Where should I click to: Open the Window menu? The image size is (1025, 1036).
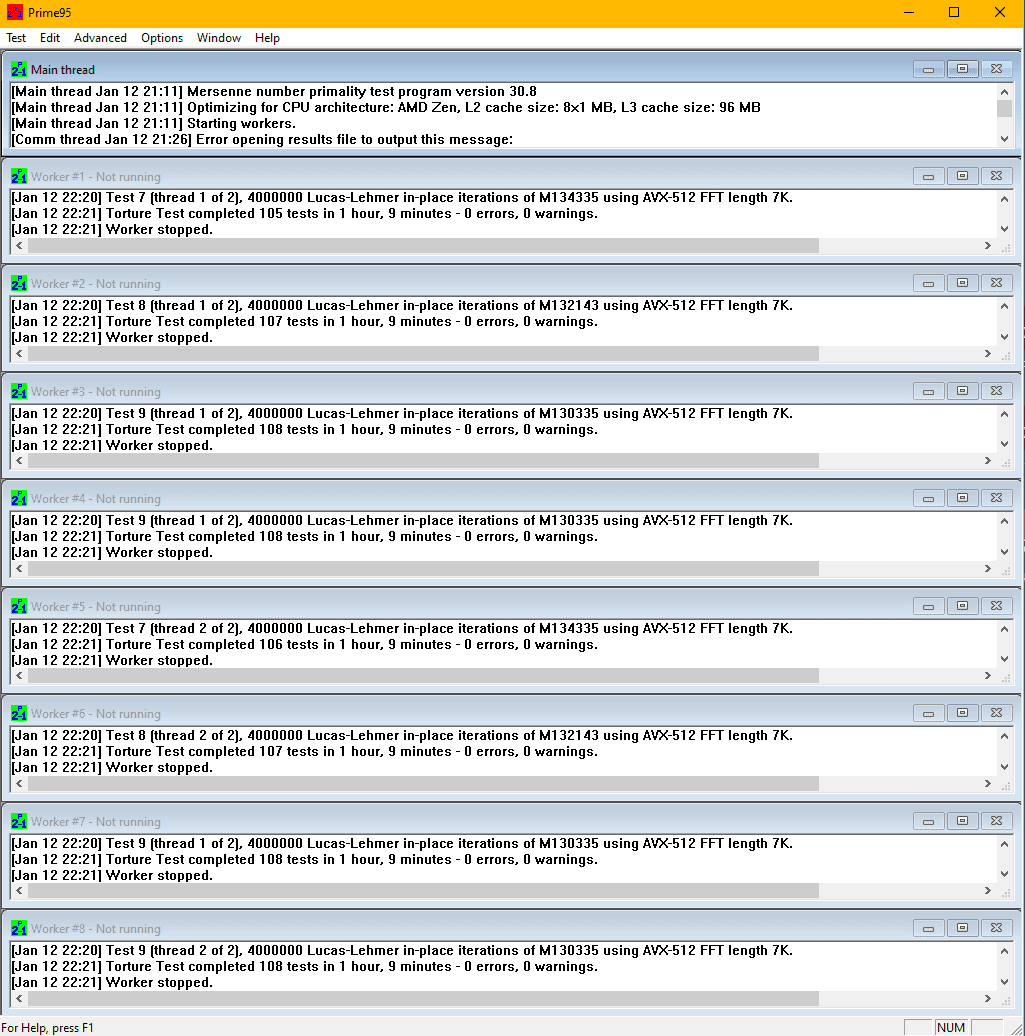point(219,38)
